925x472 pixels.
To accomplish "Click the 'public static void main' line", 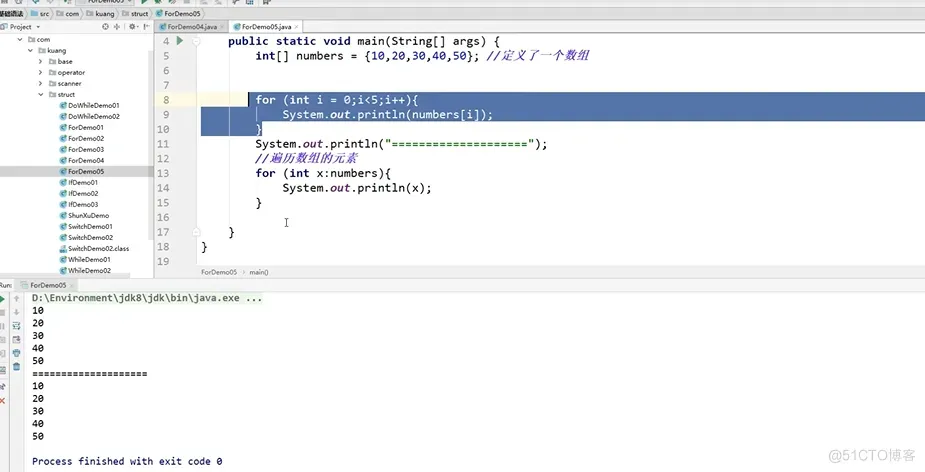I will pos(364,41).
